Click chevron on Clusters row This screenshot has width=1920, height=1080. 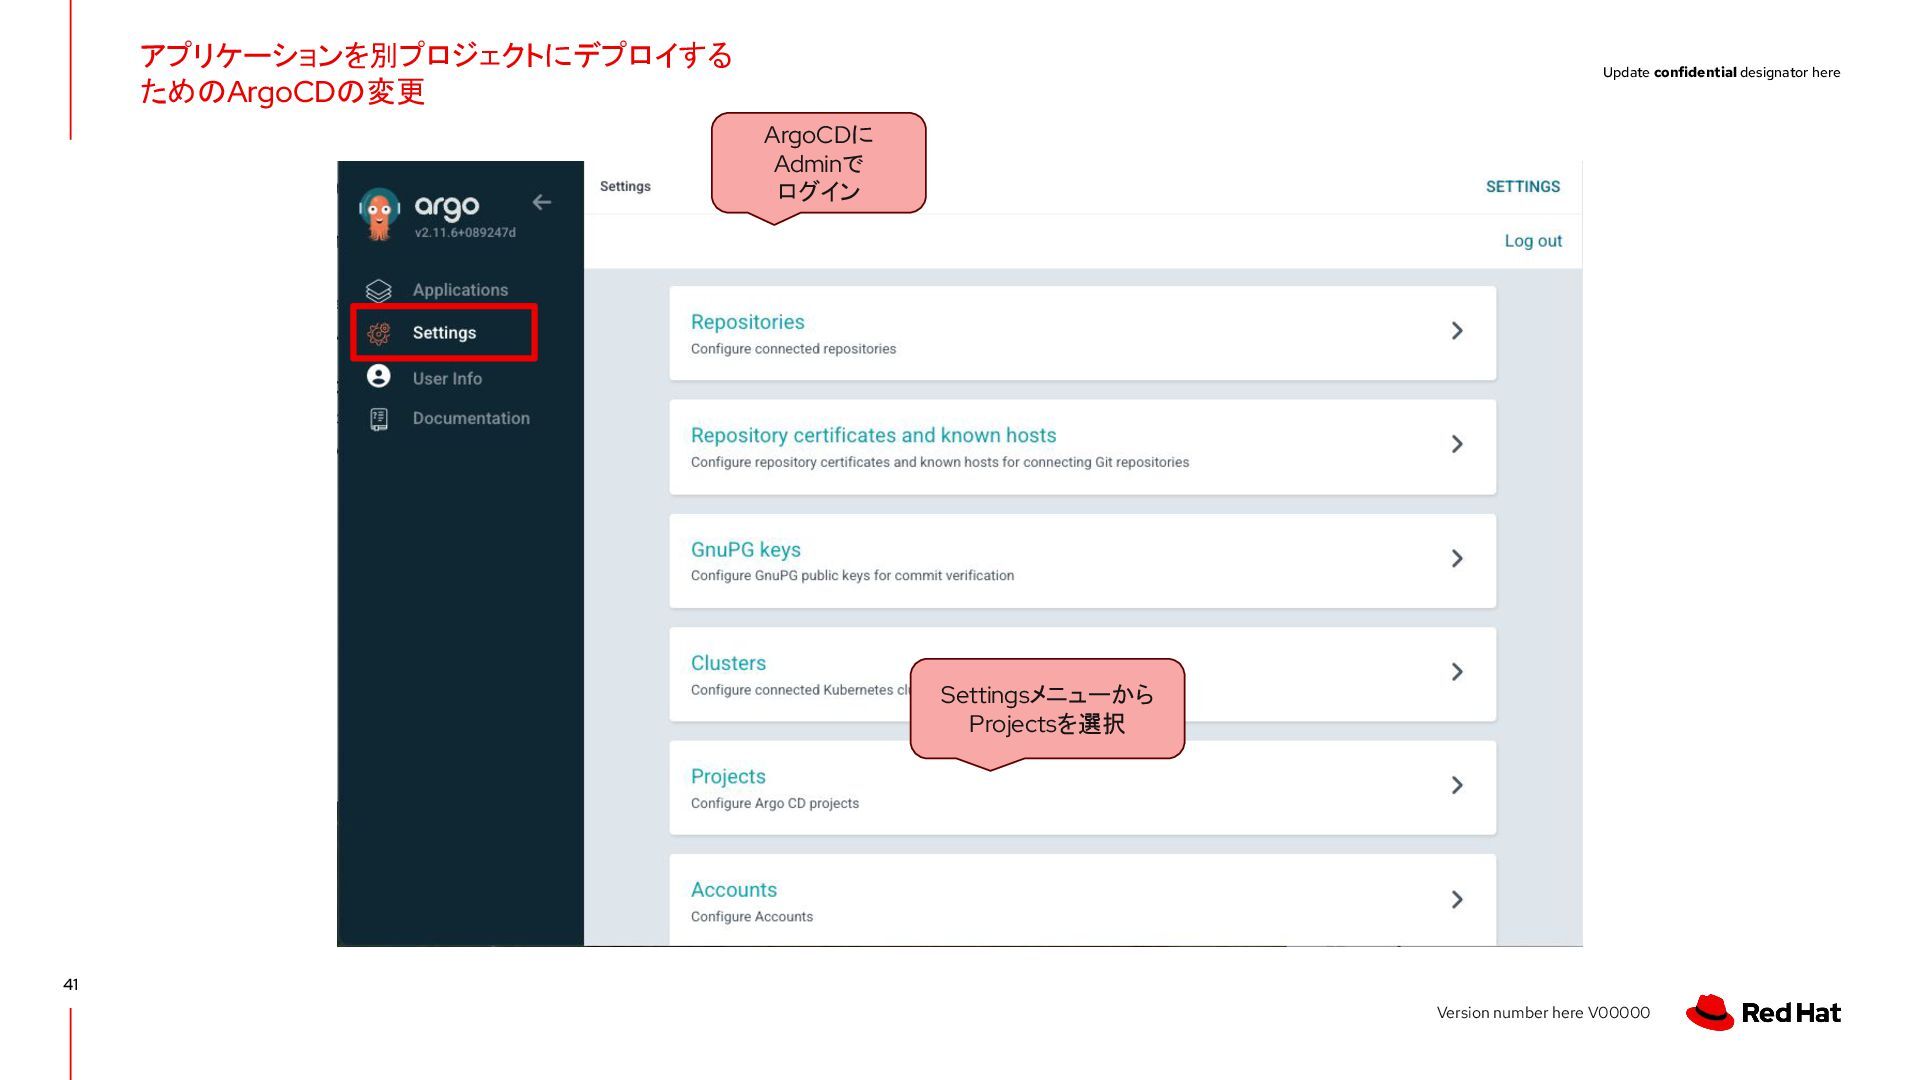(x=1457, y=672)
